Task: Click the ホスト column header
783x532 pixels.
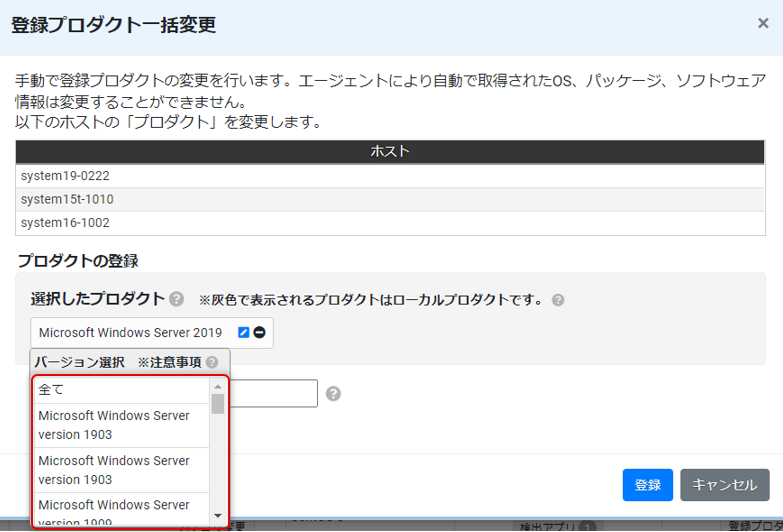Action: (390, 151)
